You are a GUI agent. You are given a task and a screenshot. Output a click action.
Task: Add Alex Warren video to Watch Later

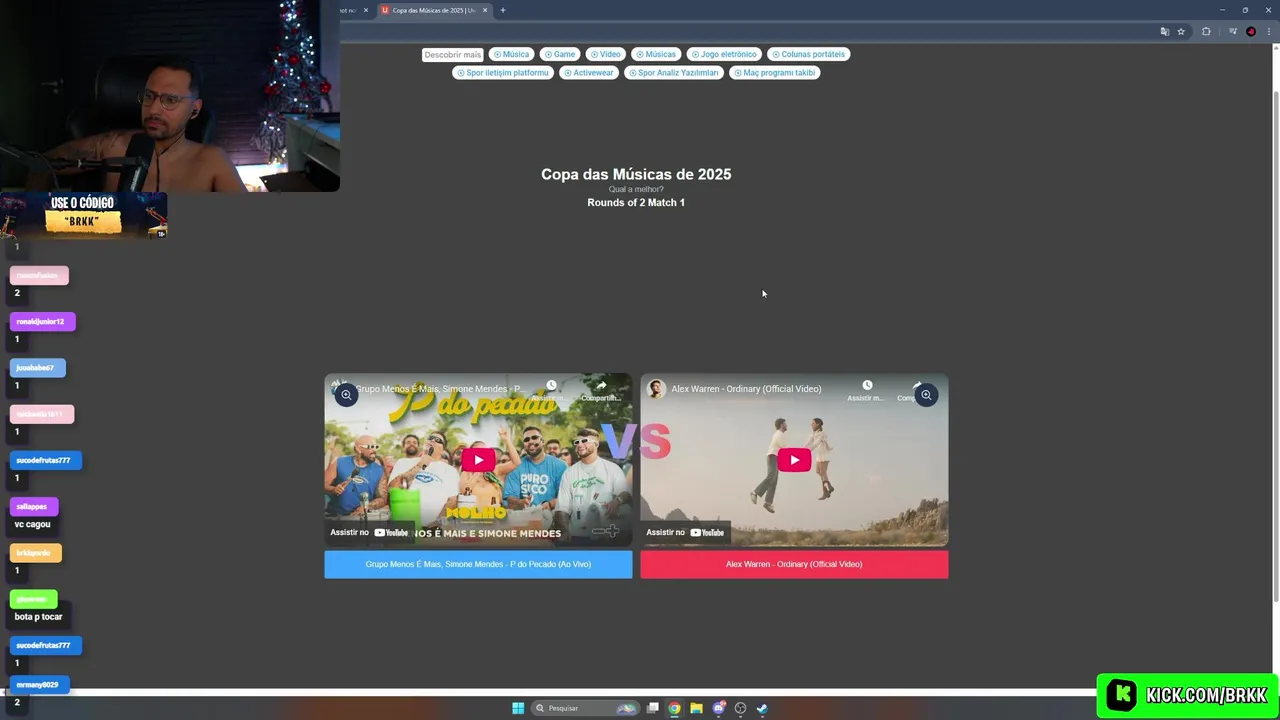(x=867, y=389)
